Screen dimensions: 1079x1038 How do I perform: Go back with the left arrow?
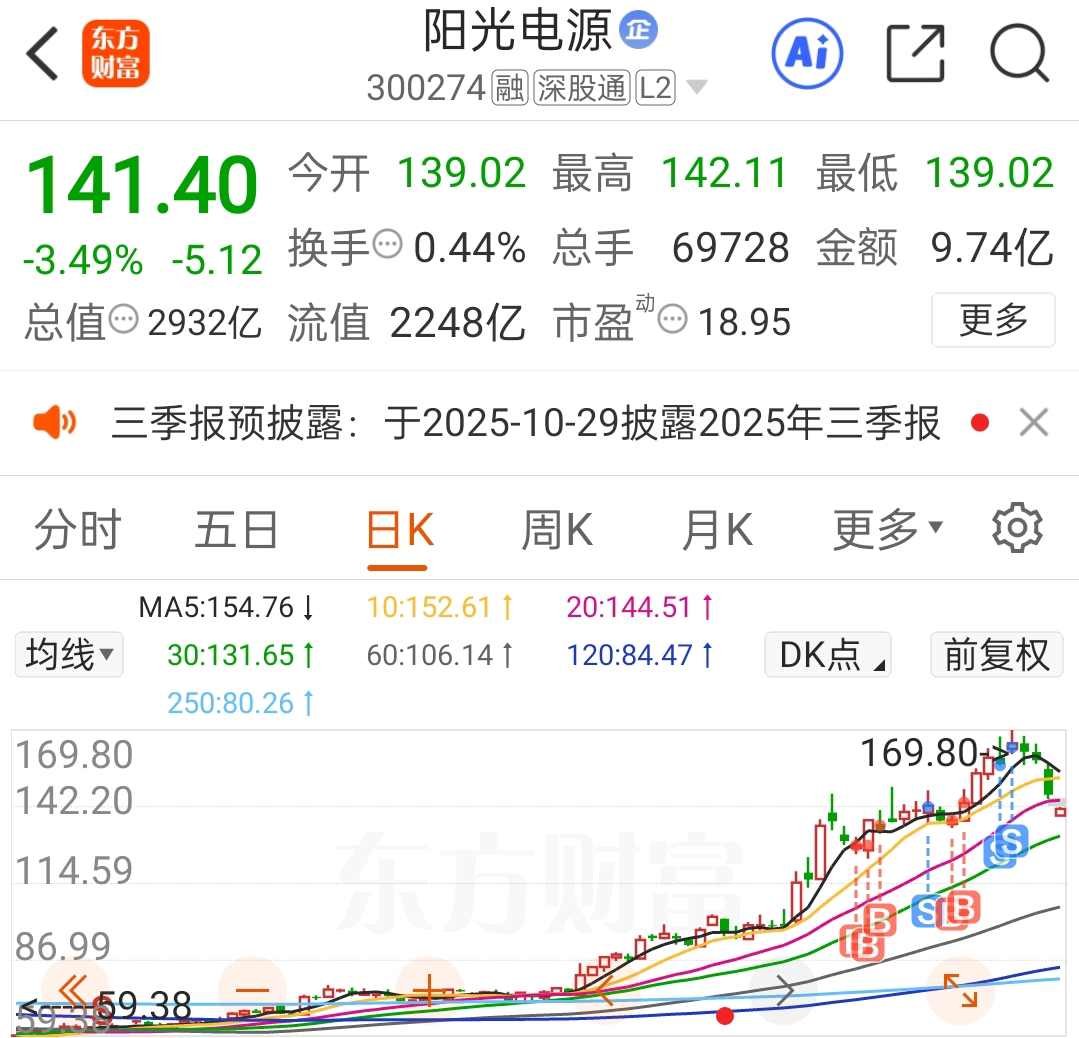pyautogui.click(x=43, y=54)
